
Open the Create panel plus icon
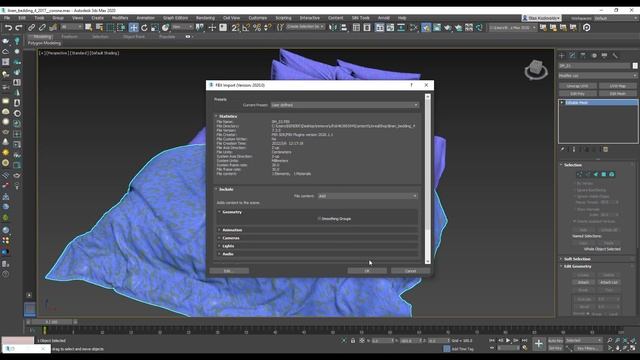coord(562,56)
